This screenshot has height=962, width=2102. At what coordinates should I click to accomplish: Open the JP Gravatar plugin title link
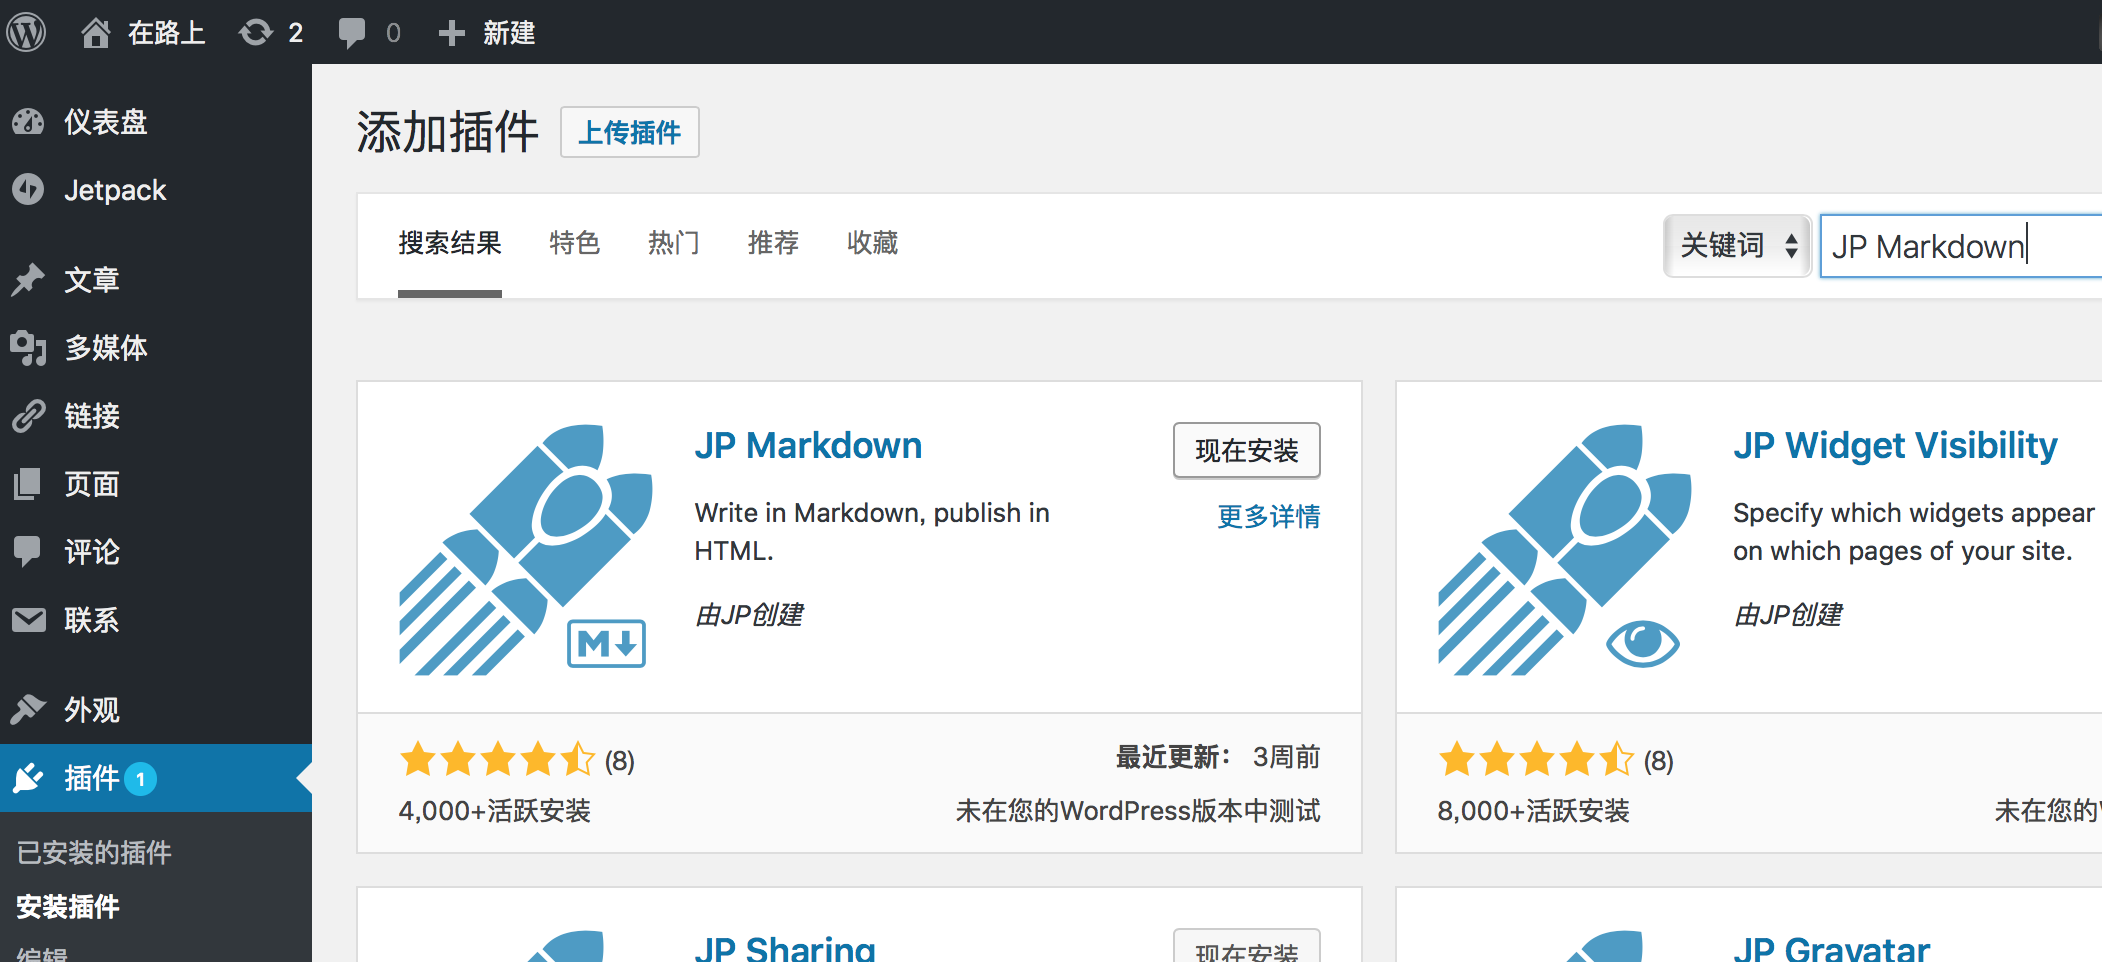click(x=1831, y=948)
